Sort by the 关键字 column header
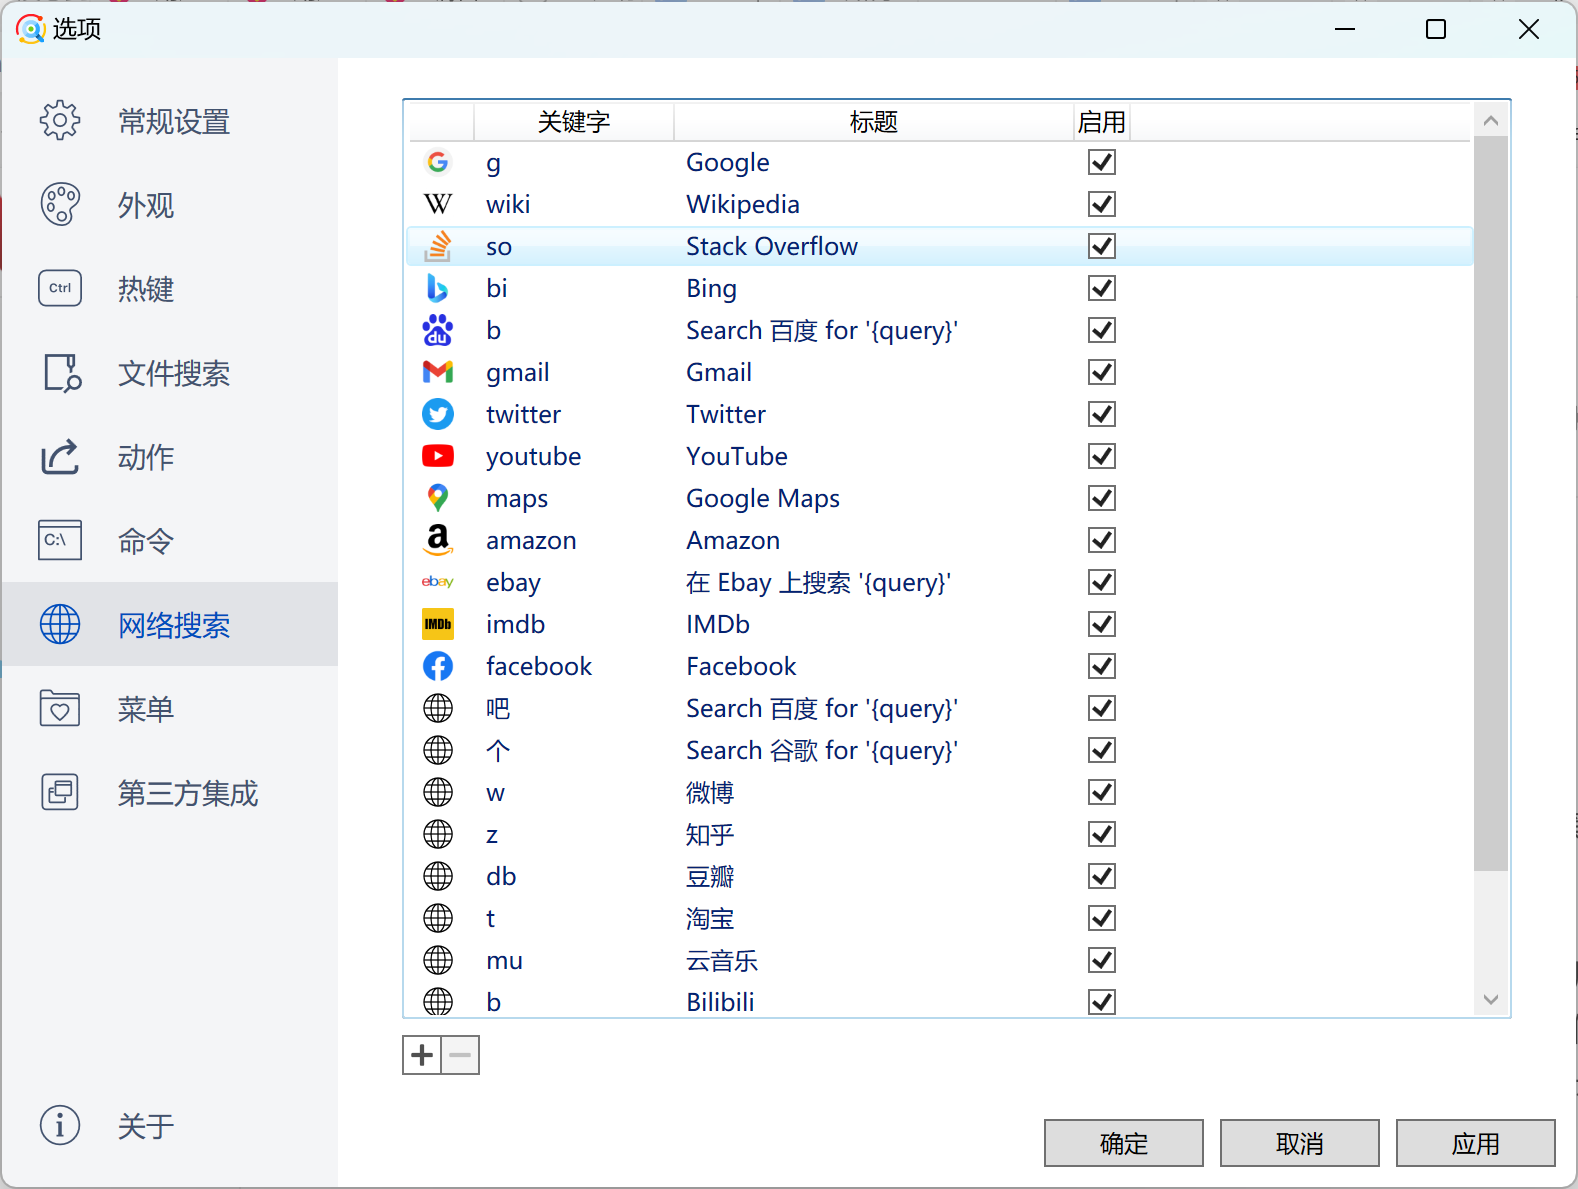 tap(573, 122)
